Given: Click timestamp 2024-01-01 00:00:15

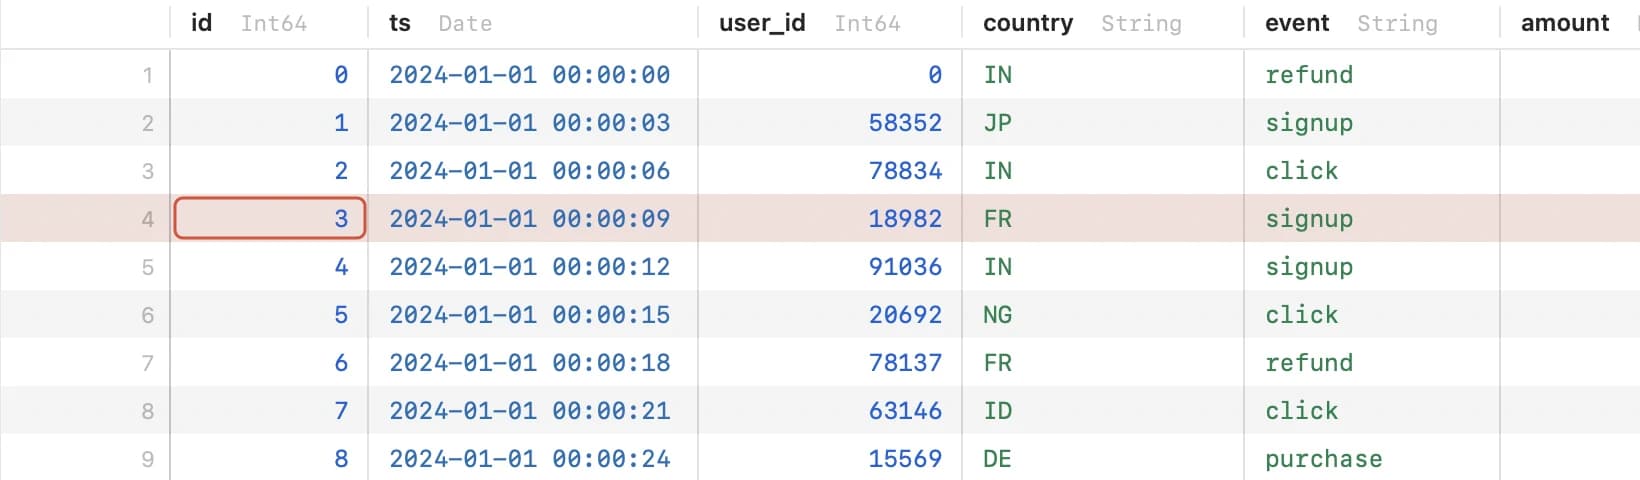Looking at the screenshot, I should (530, 315).
